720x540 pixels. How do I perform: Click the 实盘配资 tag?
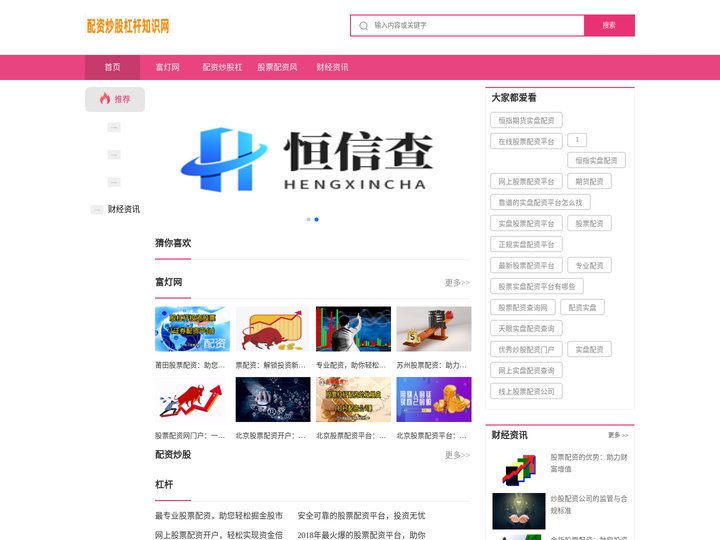(590, 349)
